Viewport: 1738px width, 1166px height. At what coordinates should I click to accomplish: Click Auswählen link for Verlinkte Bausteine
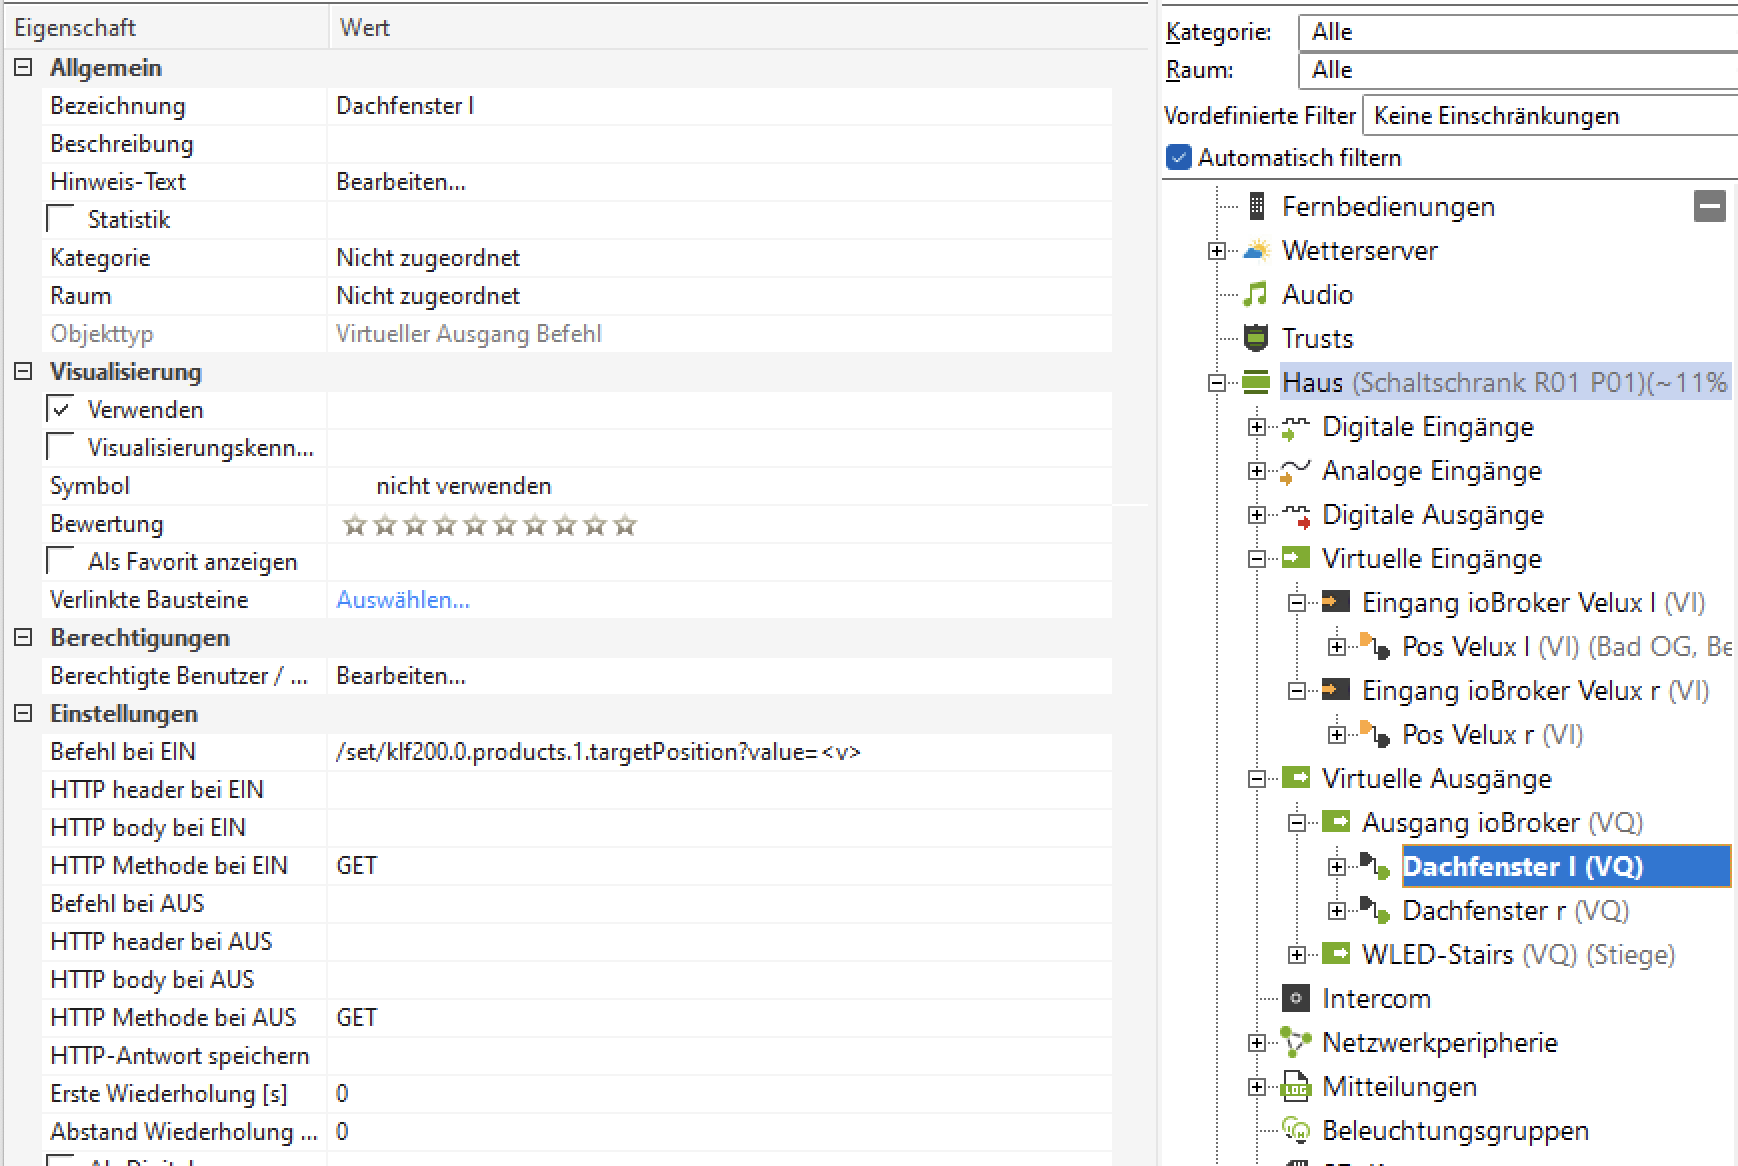pos(403,600)
